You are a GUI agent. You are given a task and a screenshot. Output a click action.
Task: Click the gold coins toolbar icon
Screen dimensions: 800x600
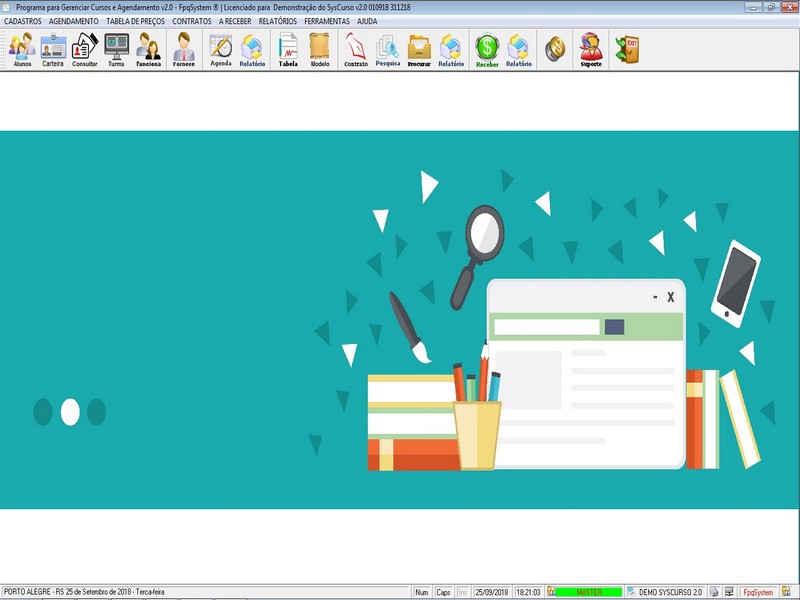(554, 48)
